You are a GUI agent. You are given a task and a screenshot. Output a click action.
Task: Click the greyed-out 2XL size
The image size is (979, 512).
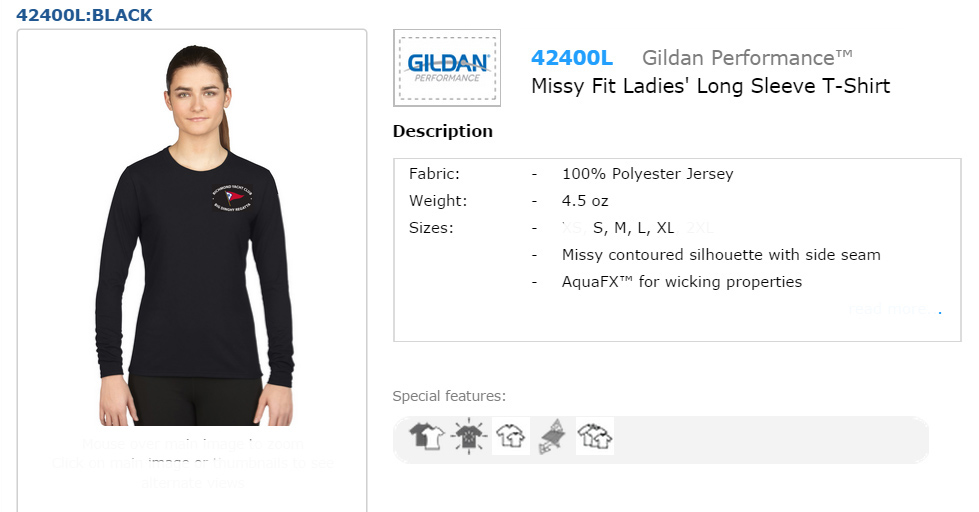pos(700,228)
